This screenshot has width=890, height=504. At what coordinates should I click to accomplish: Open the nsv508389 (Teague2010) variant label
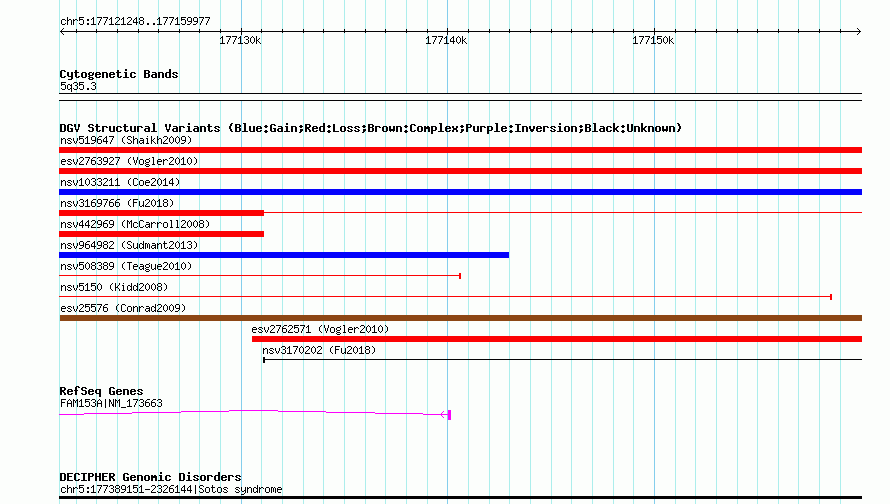click(x=126, y=266)
